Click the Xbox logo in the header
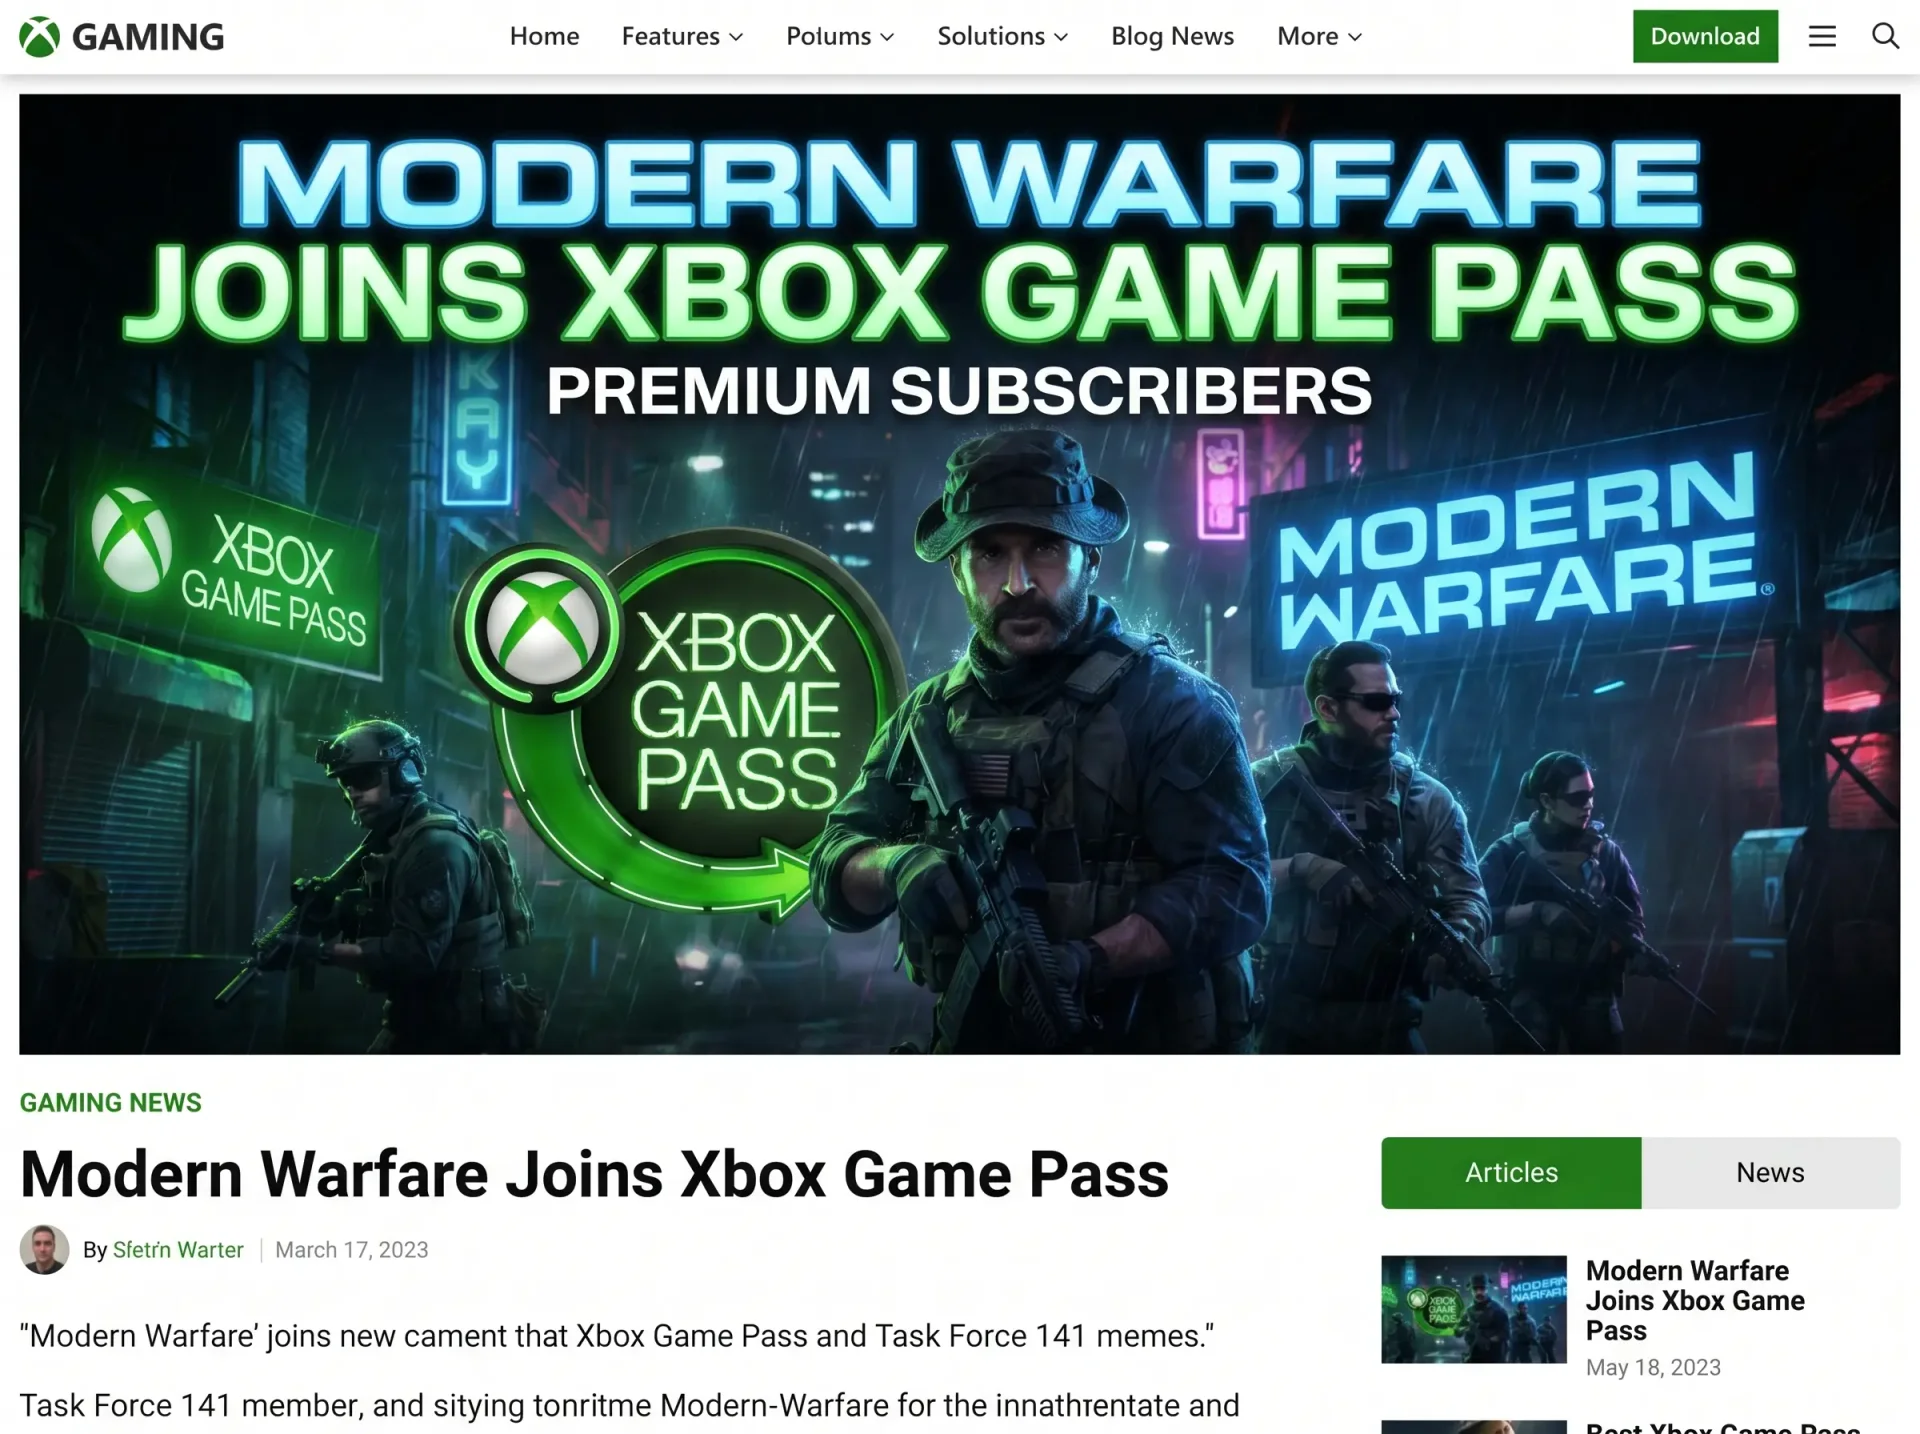 pos(39,37)
